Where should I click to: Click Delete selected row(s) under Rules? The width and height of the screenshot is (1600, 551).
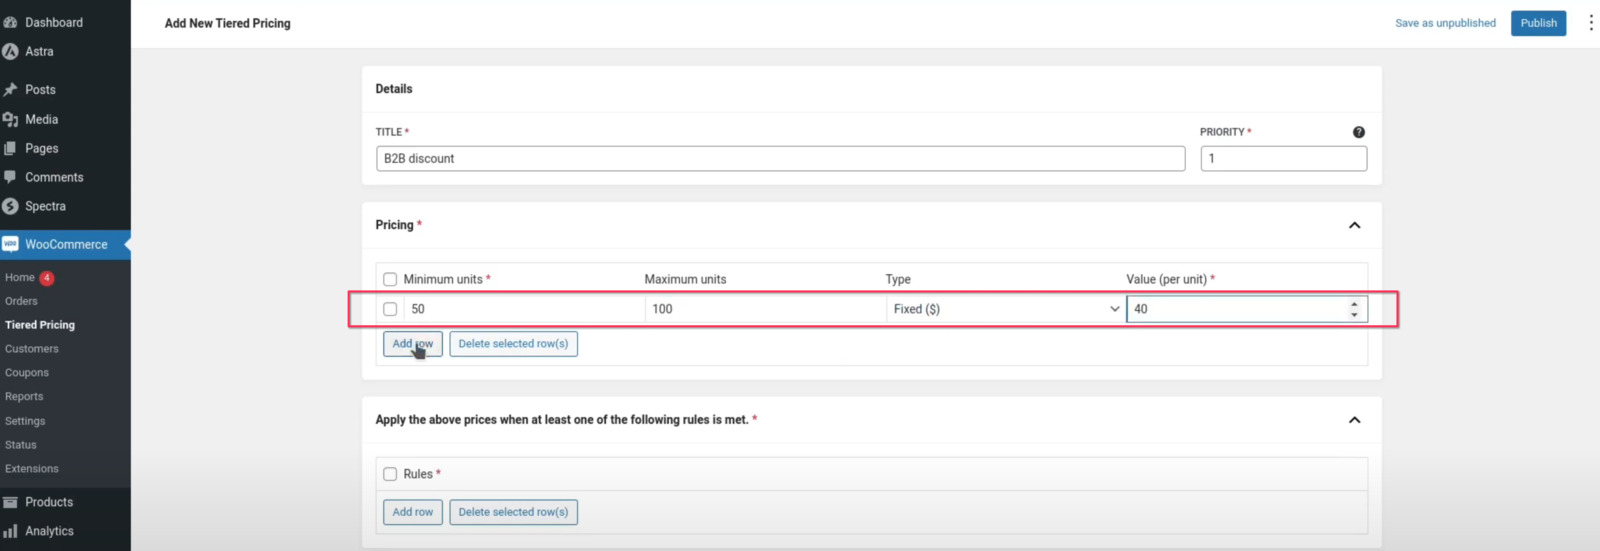513,512
